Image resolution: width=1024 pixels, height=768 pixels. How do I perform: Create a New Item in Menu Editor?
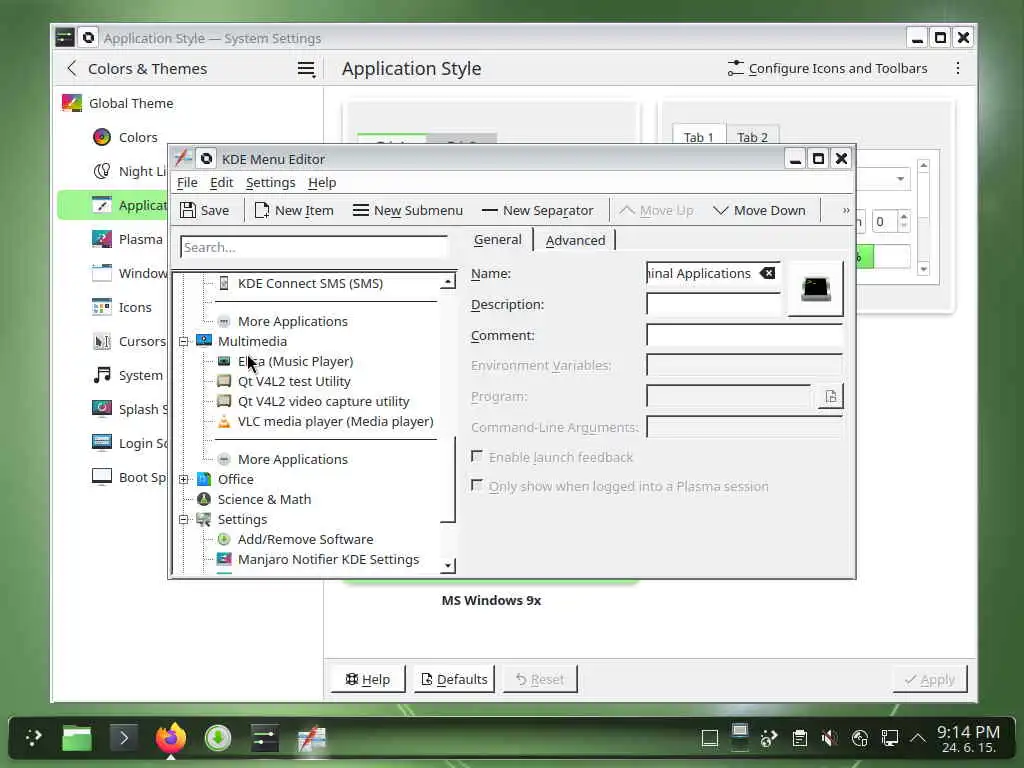(294, 210)
